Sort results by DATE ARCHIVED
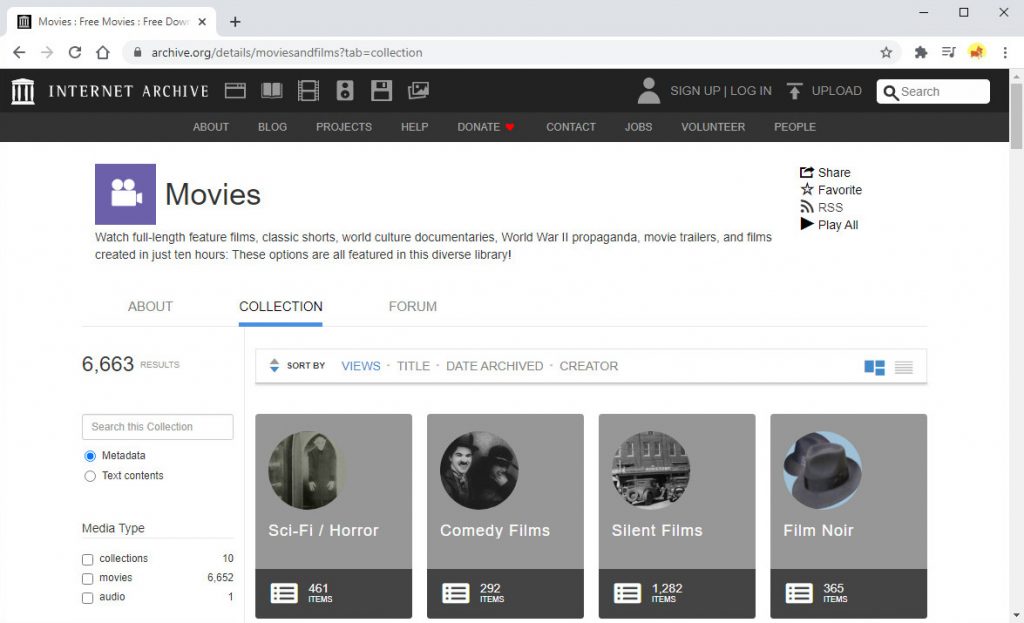Viewport: 1024px width, 623px height. point(494,366)
